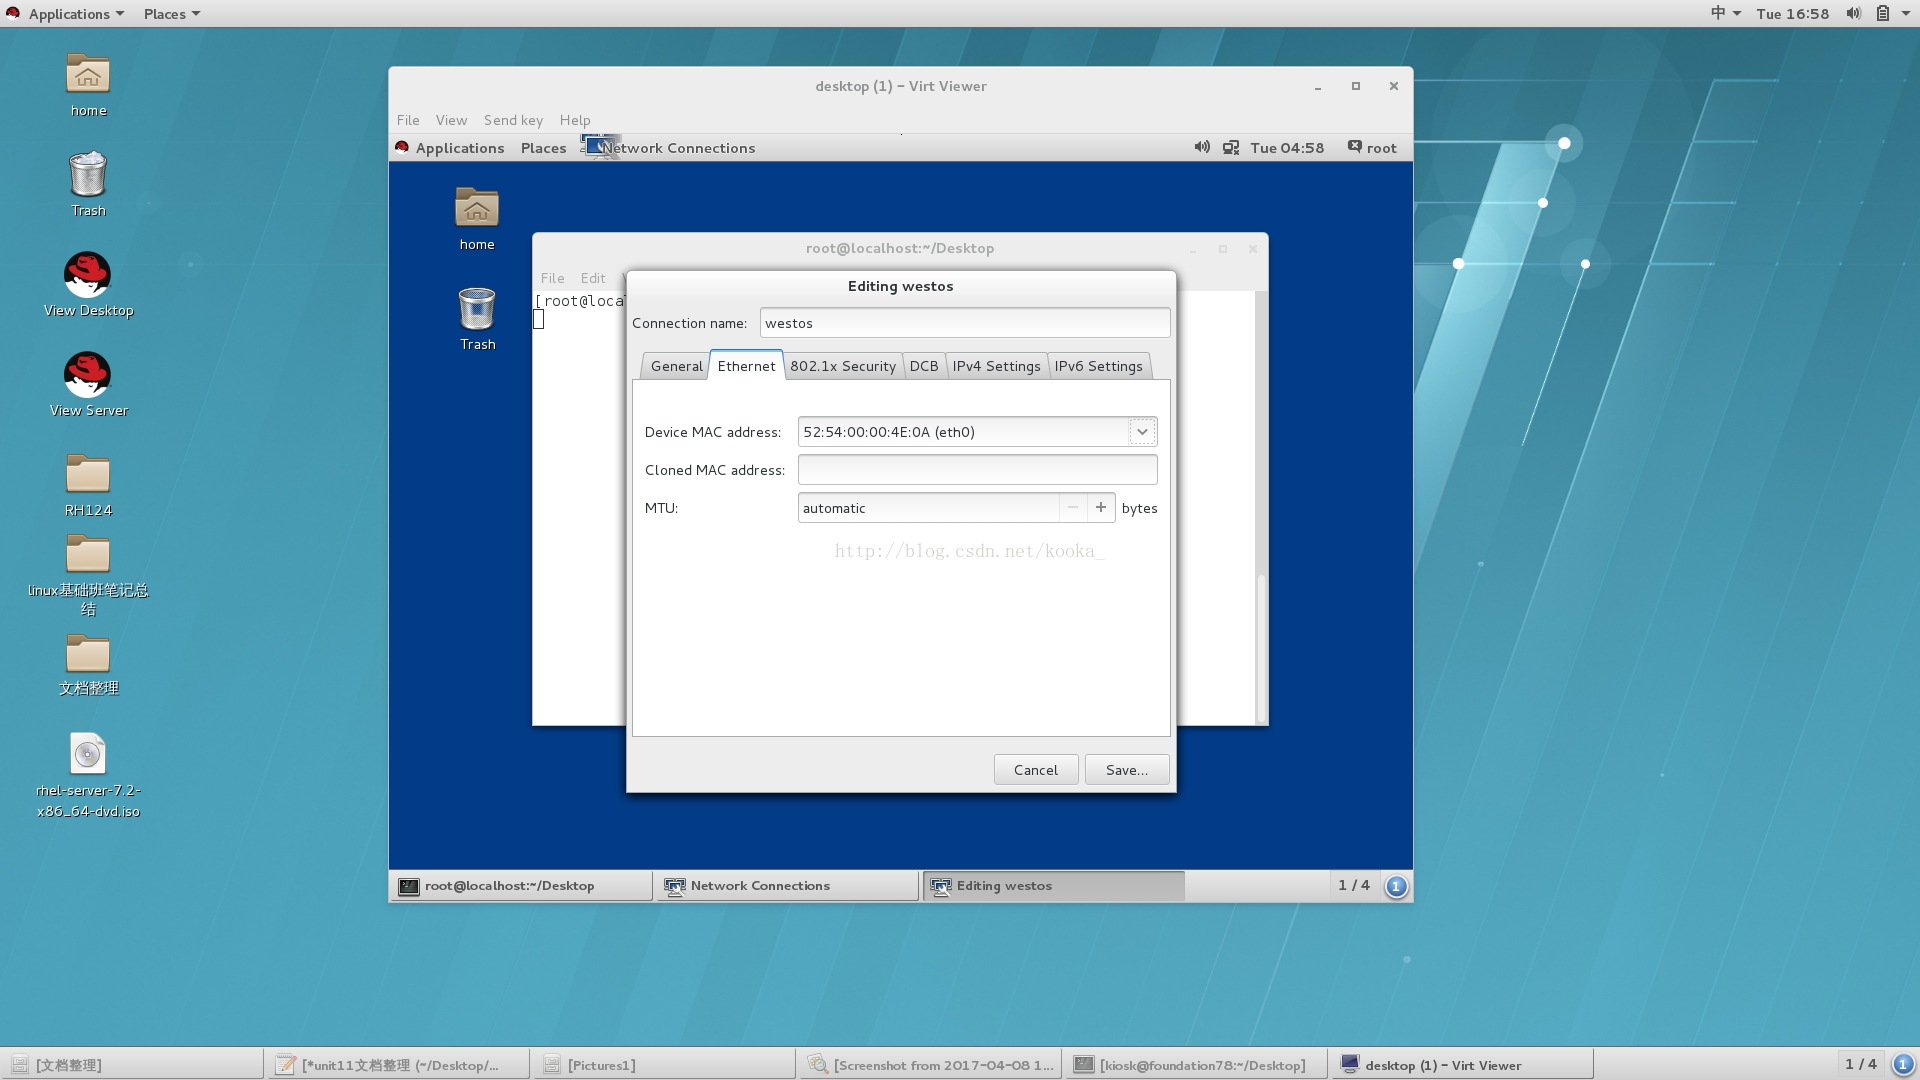Open the host input method menu
Image resolution: width=1920 pixels, height=1080 pixels.
[x=1725, y=13]
